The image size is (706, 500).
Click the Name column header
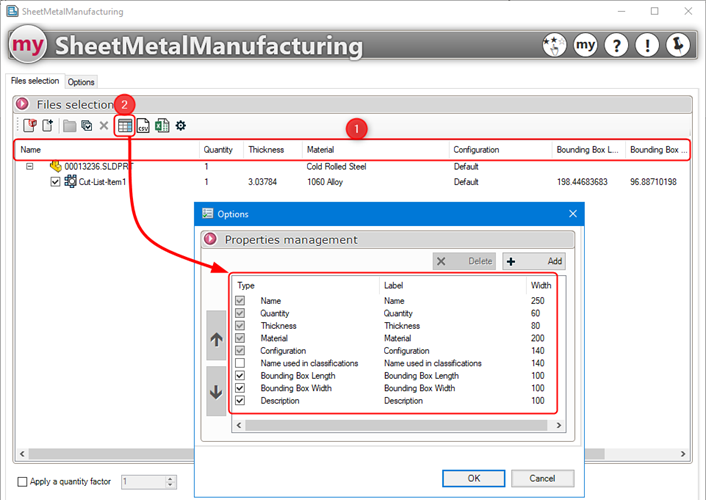(107, 150)
